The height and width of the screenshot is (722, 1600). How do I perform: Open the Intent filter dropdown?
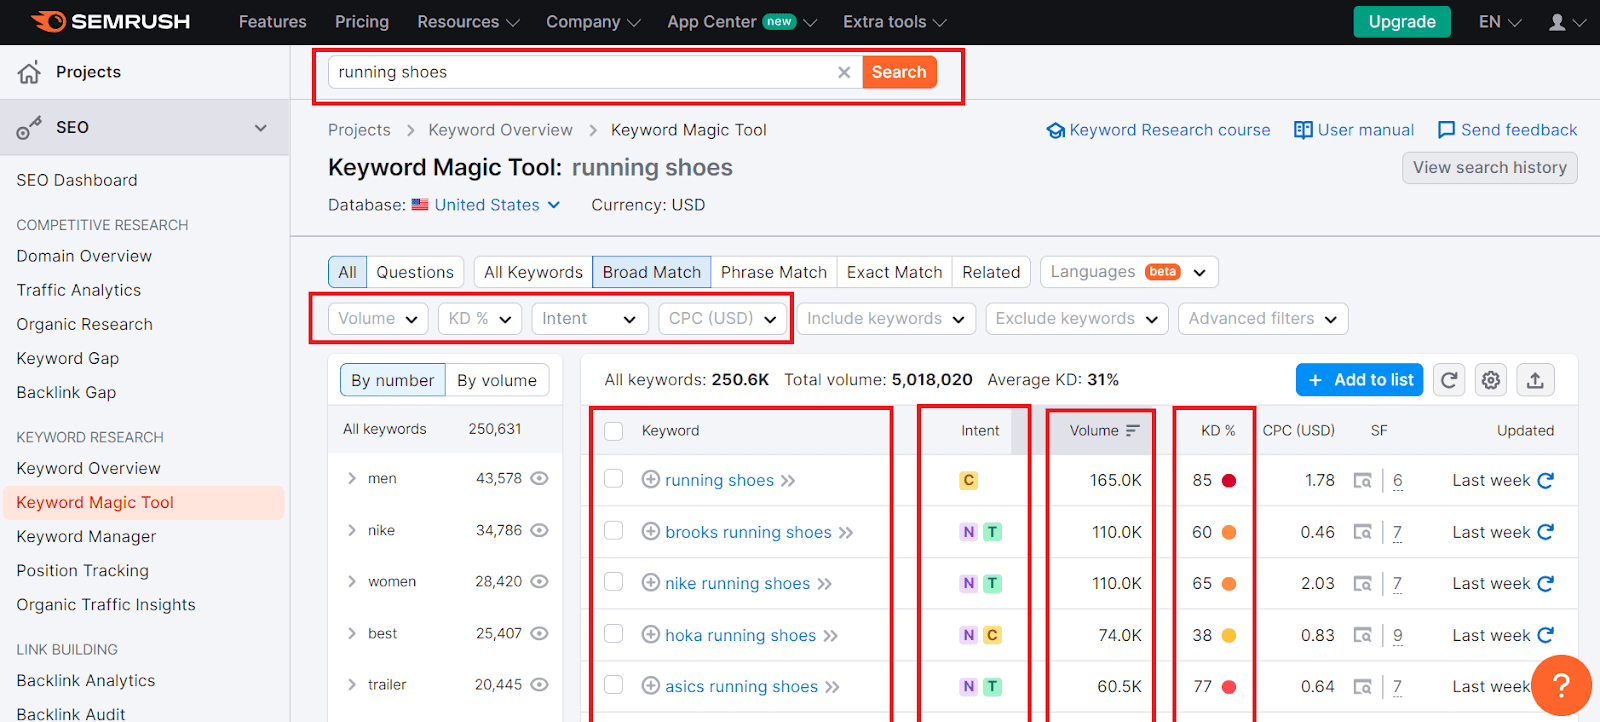(590, 319)
